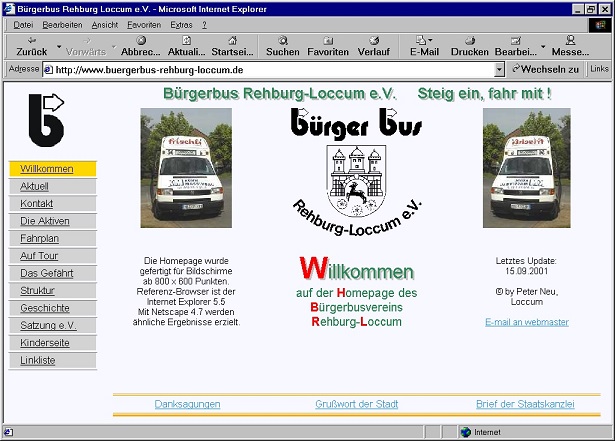Click the right bus photo
Viewport: 615px width, 441px height.
(x=527, y=168)
